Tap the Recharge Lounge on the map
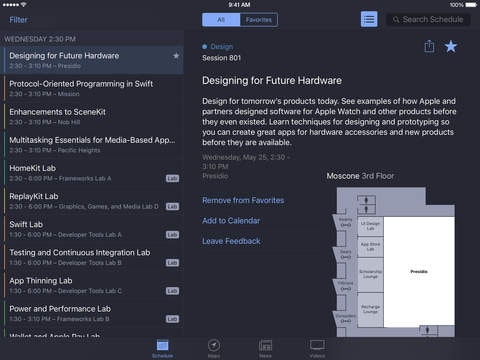 click(370, 309)
